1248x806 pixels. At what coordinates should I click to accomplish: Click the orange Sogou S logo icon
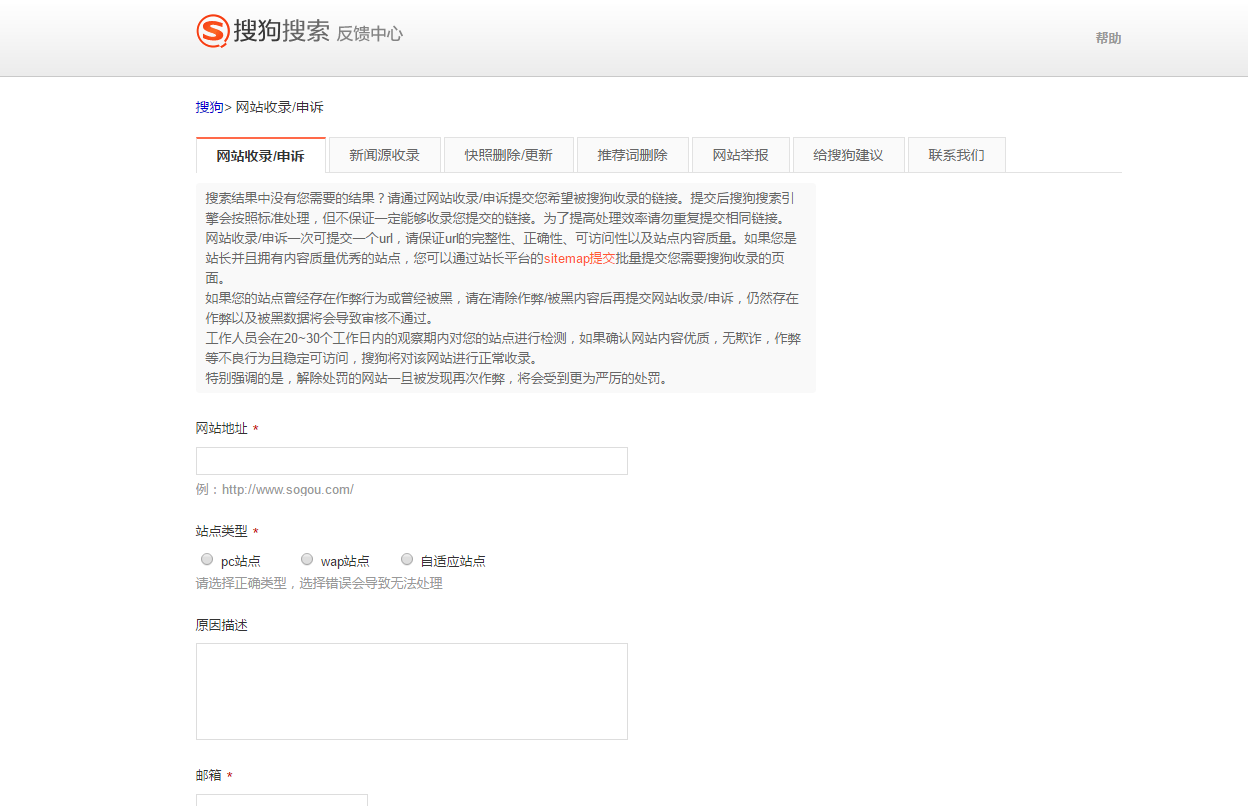(212, 31)
